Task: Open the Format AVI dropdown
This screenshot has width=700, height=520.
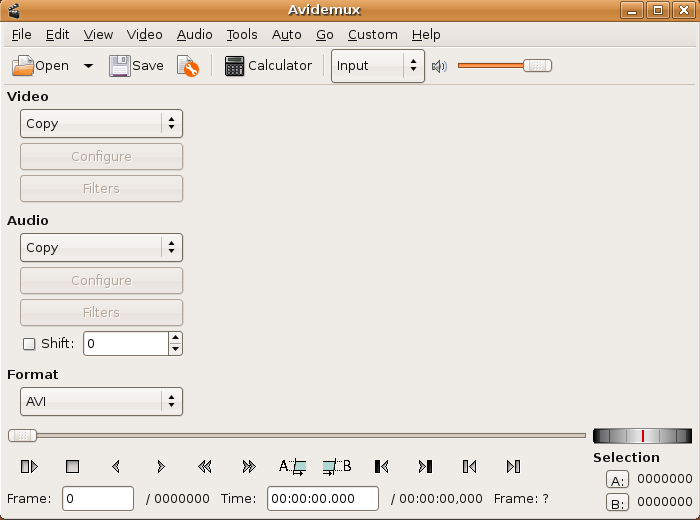Action: click(x=101, y=402)
